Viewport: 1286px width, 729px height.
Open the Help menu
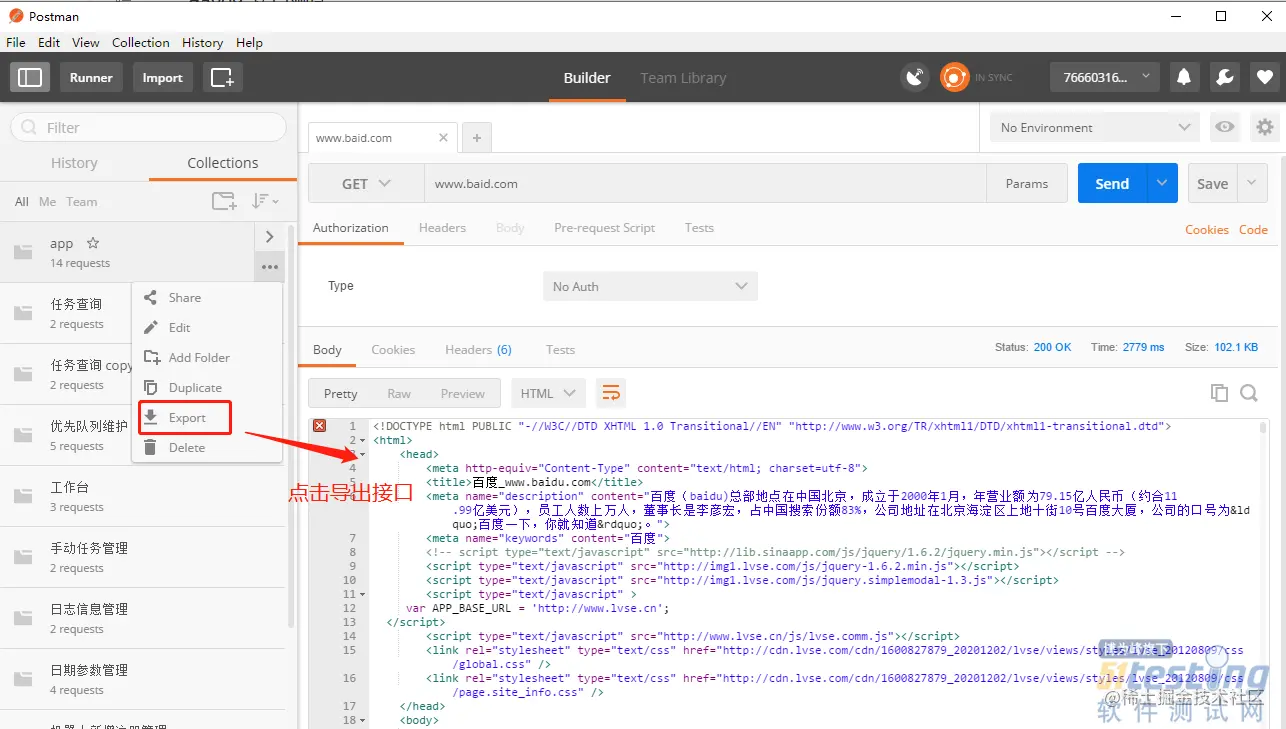pyautogui.click(x=249, y=42)
